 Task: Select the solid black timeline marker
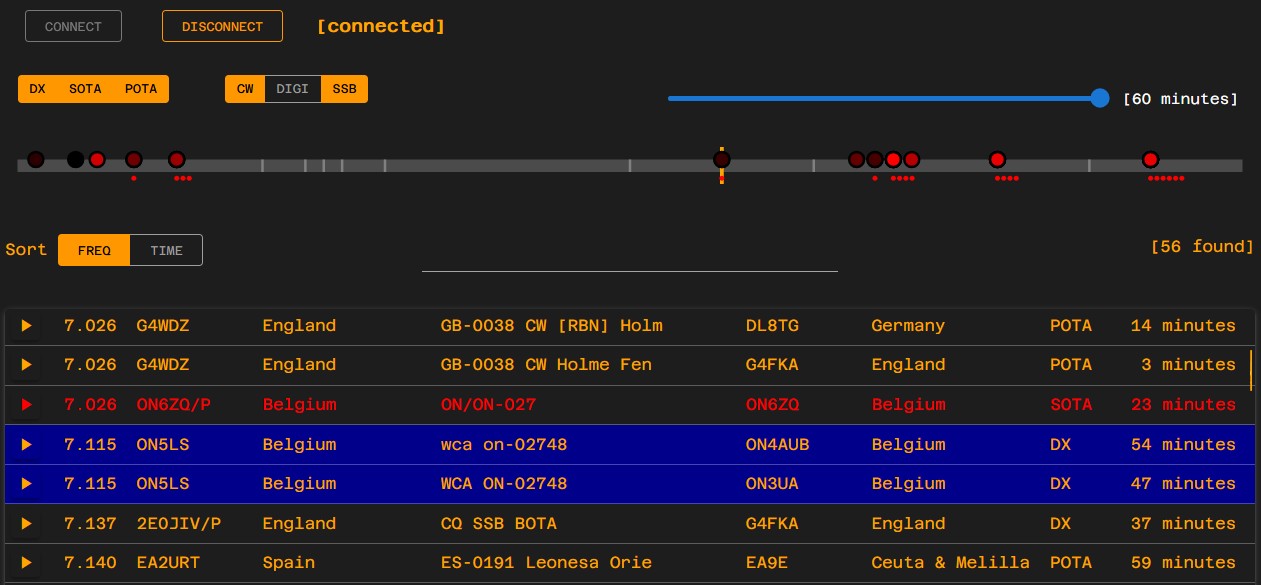(75, 159)
